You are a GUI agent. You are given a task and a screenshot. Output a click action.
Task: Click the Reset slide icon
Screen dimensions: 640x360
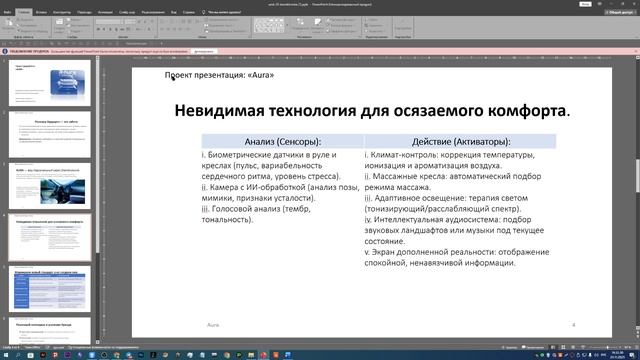(x=69, y=25)
